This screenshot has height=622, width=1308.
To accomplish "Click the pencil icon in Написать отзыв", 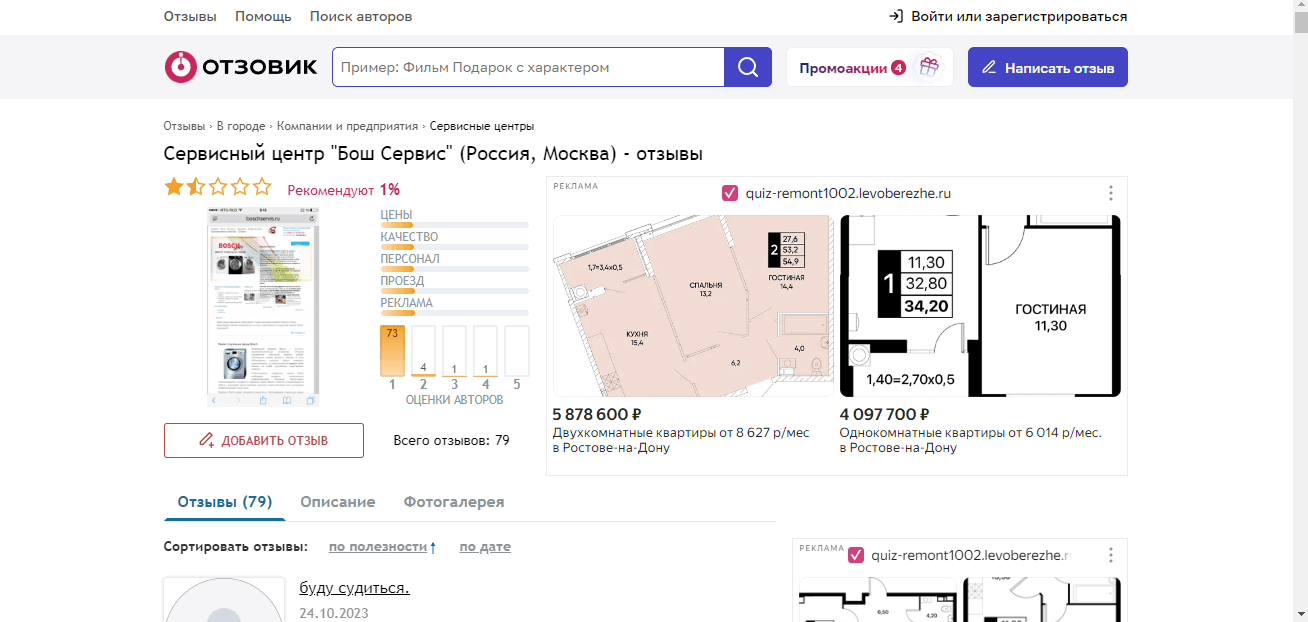I will 988,66.
